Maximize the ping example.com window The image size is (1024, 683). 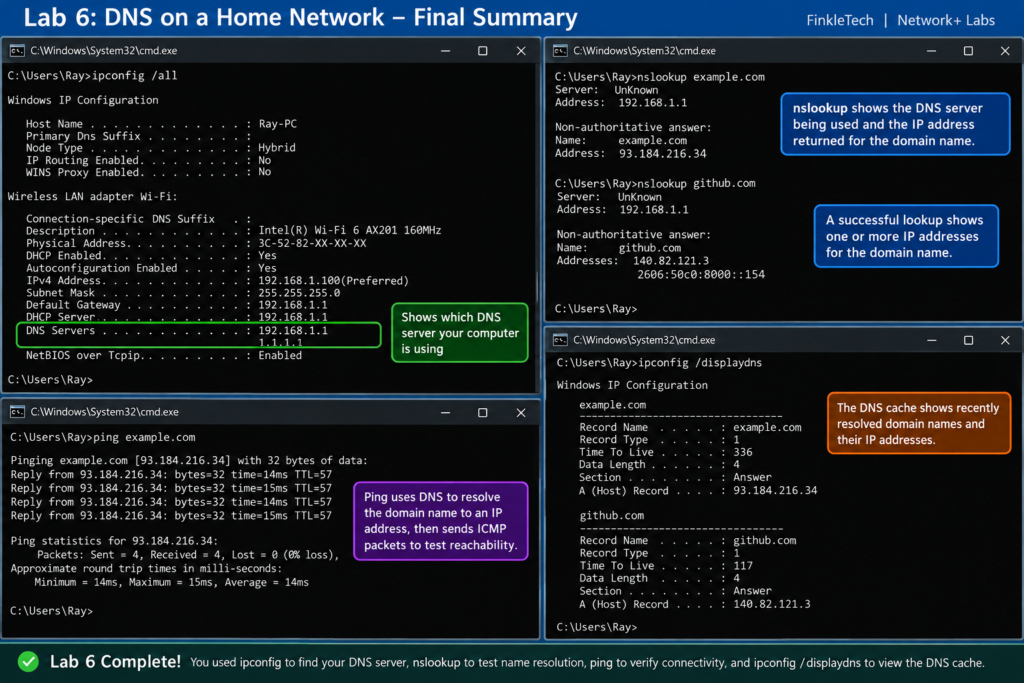(x=483, y=413)
